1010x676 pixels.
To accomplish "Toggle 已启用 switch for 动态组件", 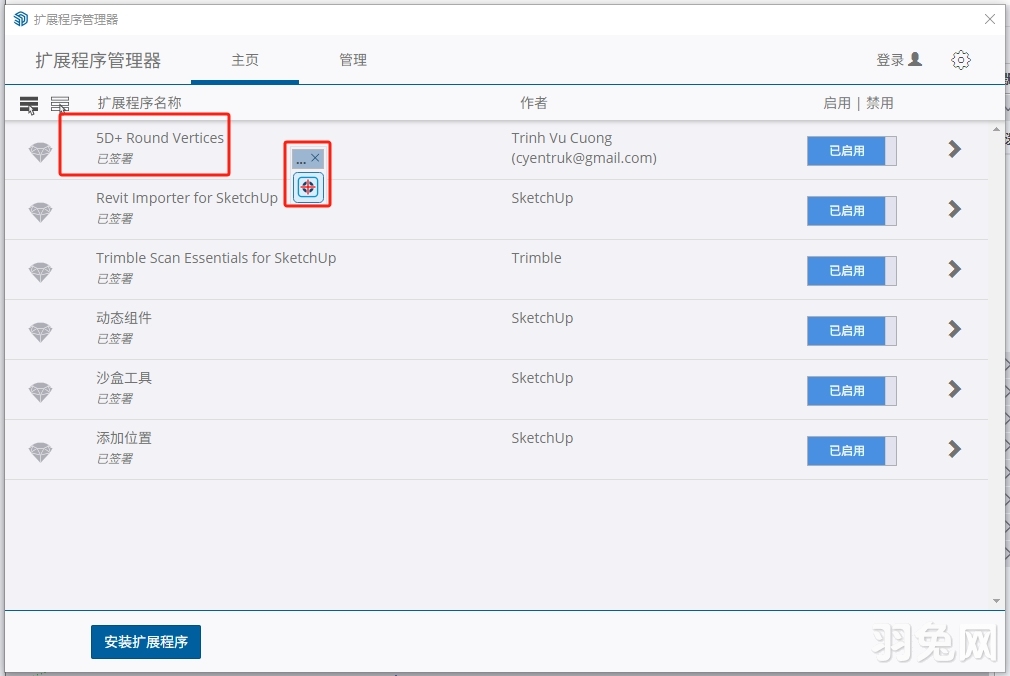I will (x=851, y=331).
